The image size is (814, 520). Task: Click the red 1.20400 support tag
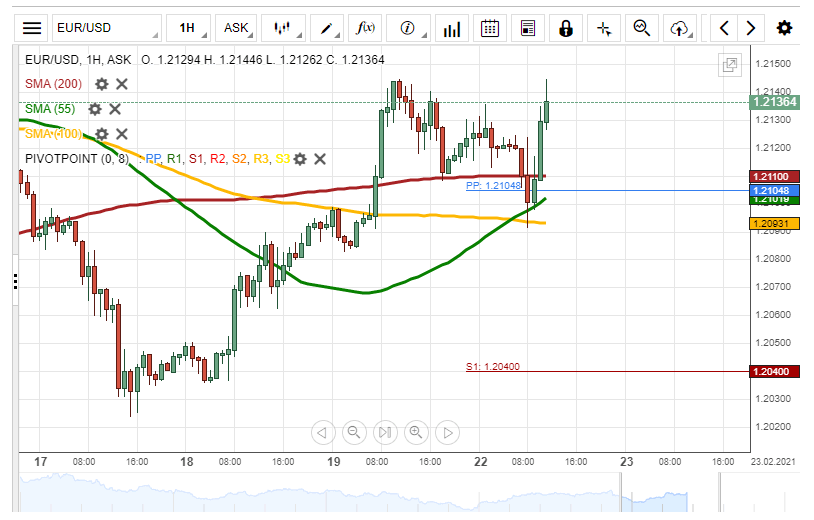point(775,372)
